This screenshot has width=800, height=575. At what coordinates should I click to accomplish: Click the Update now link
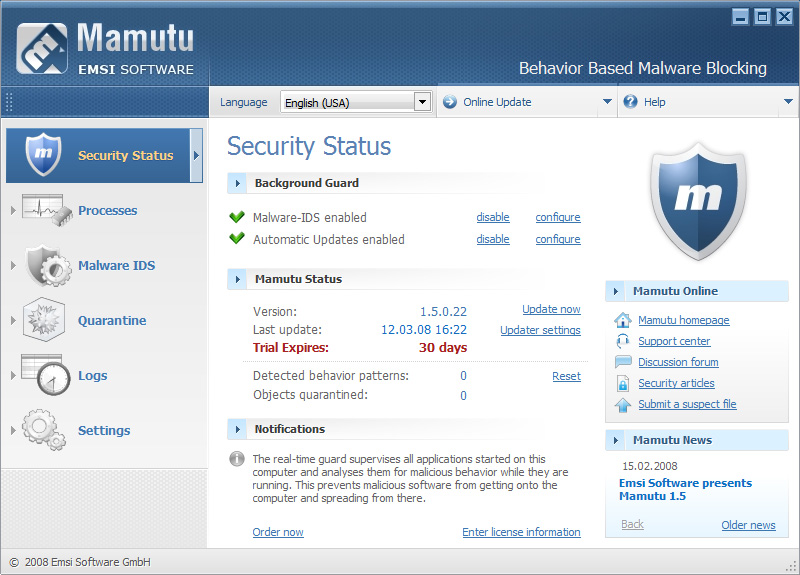pyautogui.click(x=551, y=309)
